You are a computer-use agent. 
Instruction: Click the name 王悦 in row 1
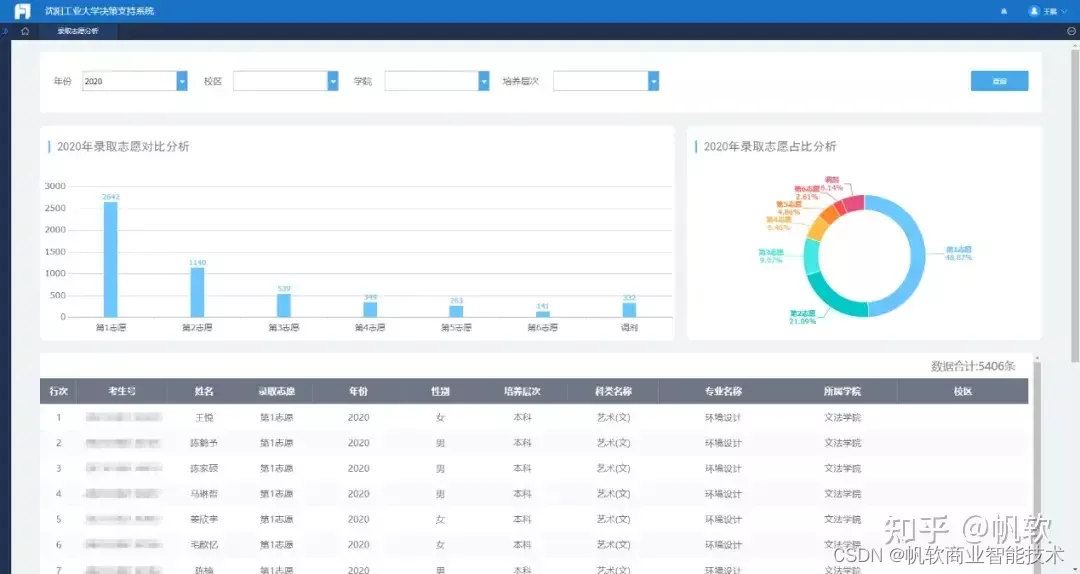(204, 418)
